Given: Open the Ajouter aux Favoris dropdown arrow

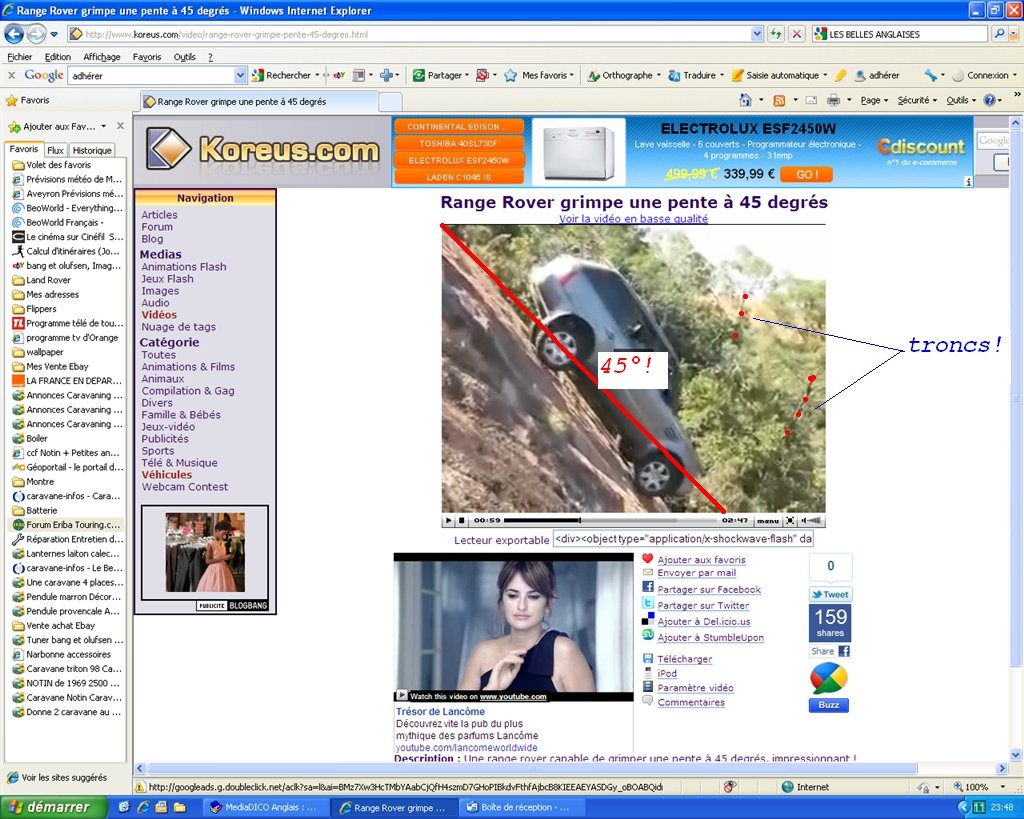Looking at the screenshot, I should point(104,126).
